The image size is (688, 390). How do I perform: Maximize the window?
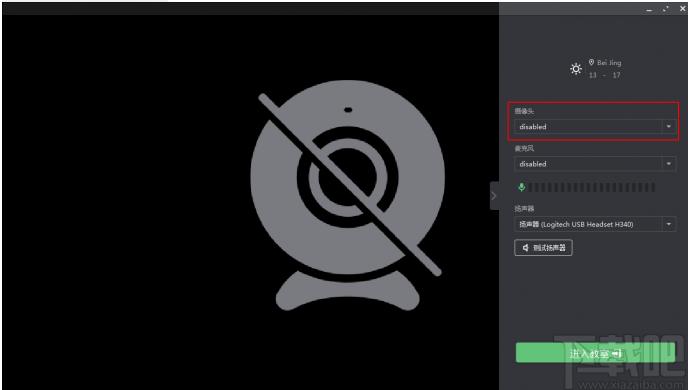click(666, 9)
